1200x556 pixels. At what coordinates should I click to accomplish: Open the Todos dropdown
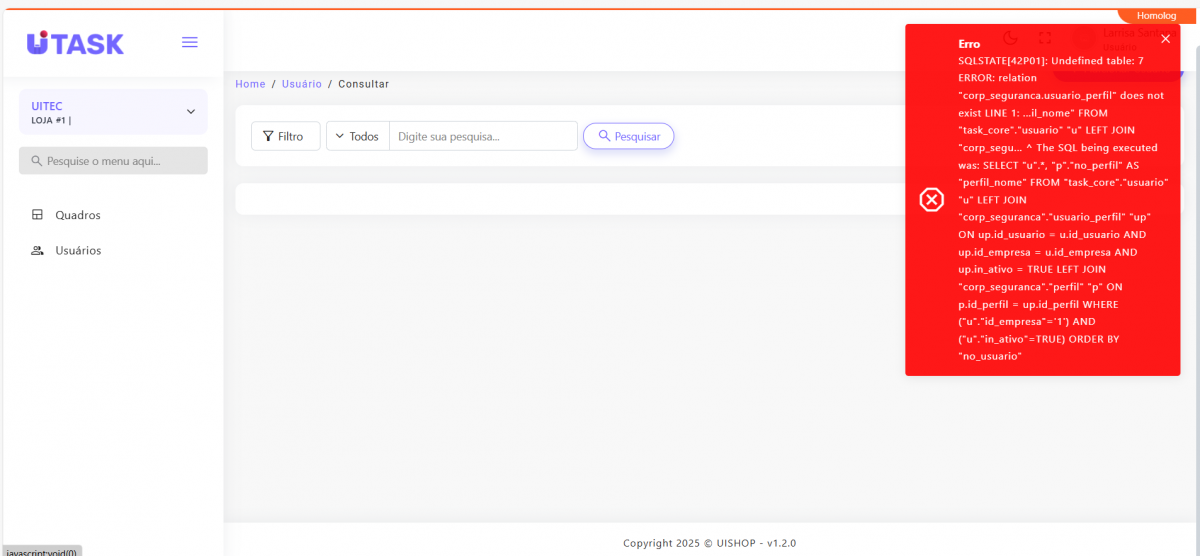click(x=357, y=136)
